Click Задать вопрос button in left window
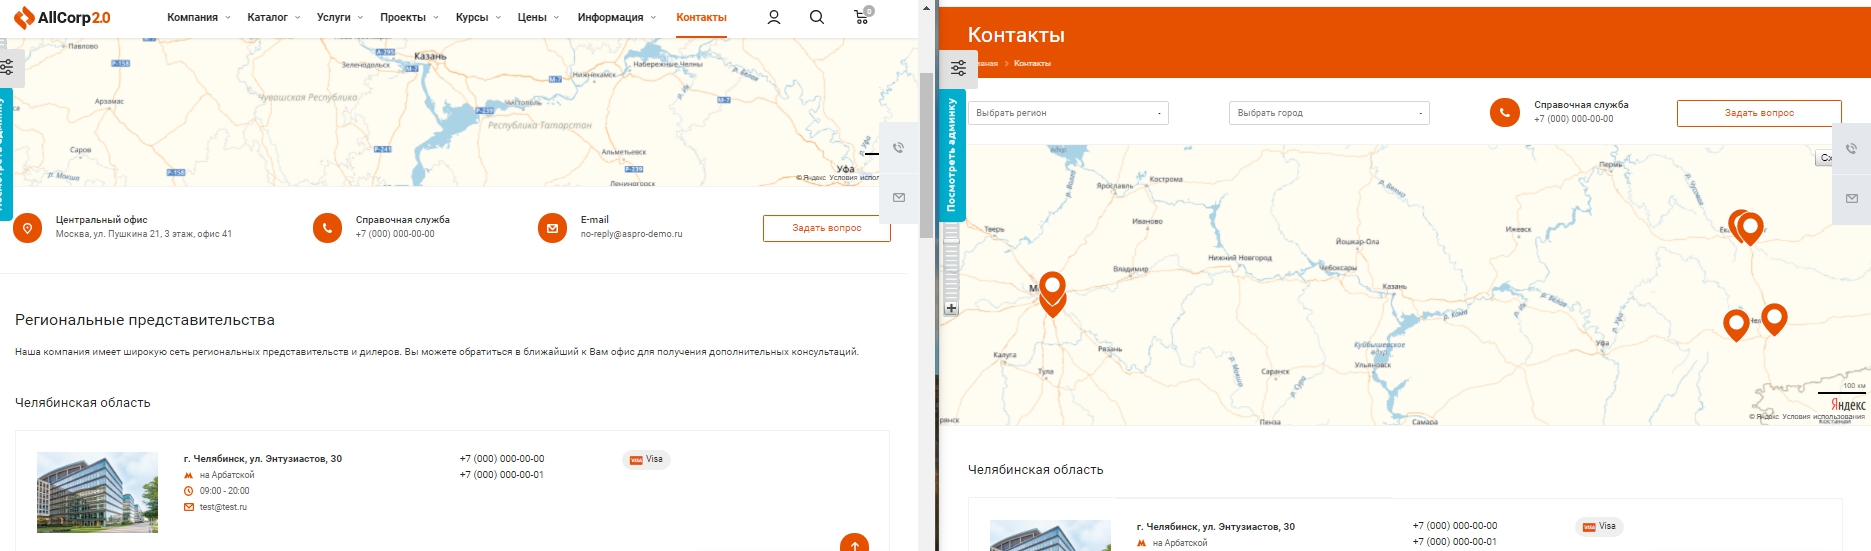This screenshot has height=551, width=1871. [826, 228]
